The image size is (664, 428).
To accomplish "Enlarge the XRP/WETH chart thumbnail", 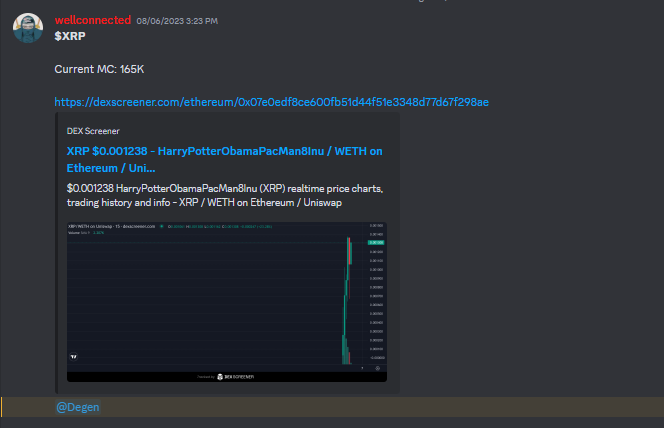I will (x=227, y=302).
